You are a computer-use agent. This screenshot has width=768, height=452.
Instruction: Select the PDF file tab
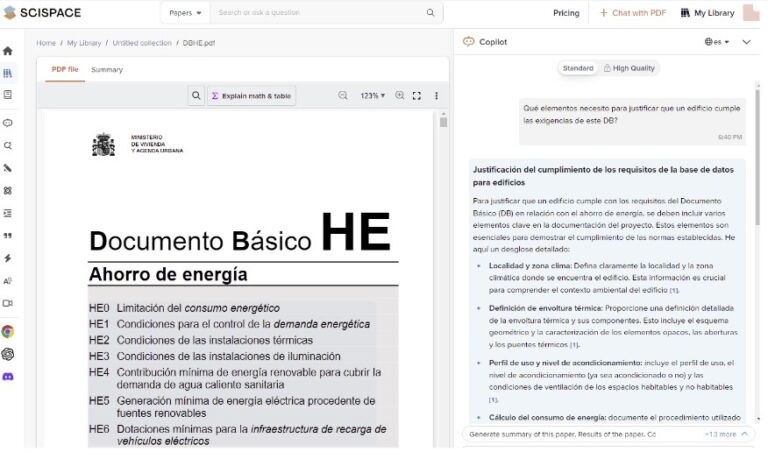point(65,70)
